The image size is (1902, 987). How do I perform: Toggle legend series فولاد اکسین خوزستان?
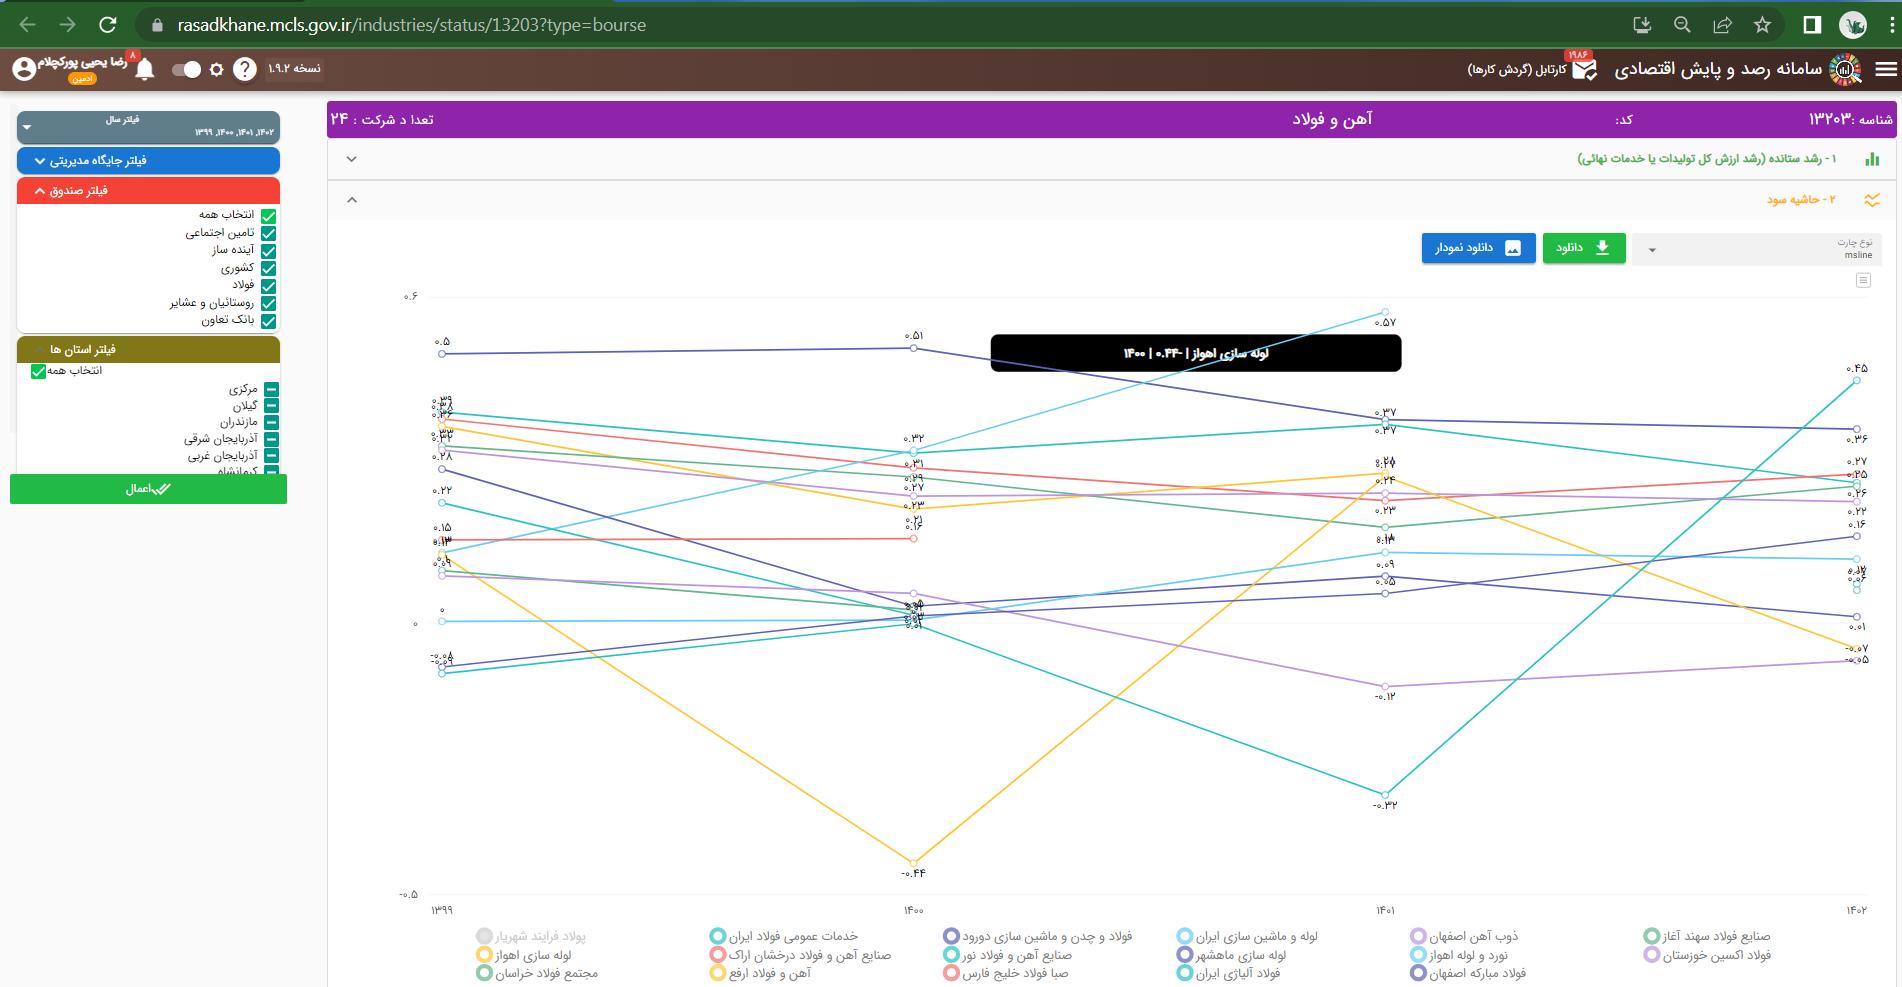1708,955
